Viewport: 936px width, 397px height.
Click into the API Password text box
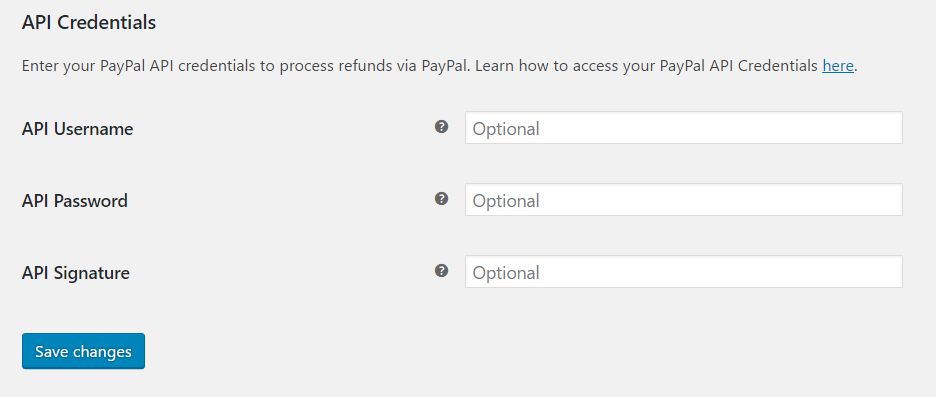click(683, 200)
